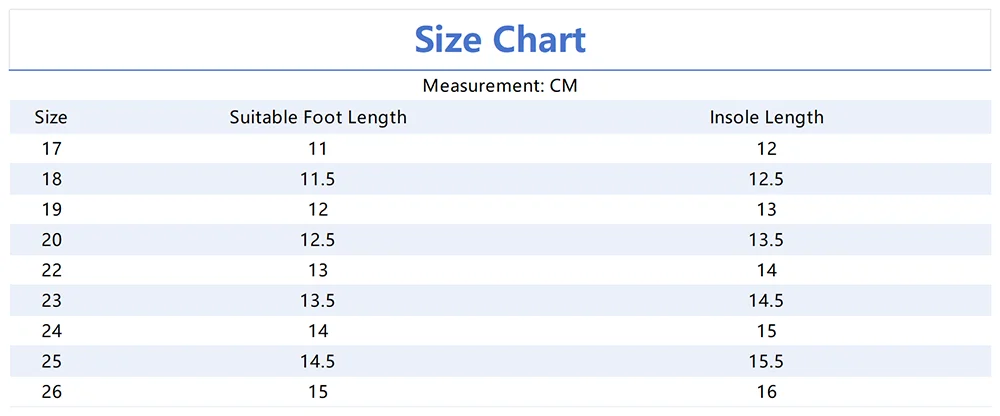The image size is (1000, 416).
Task: Click insole length value 12.5
Action: click(767, 179)
